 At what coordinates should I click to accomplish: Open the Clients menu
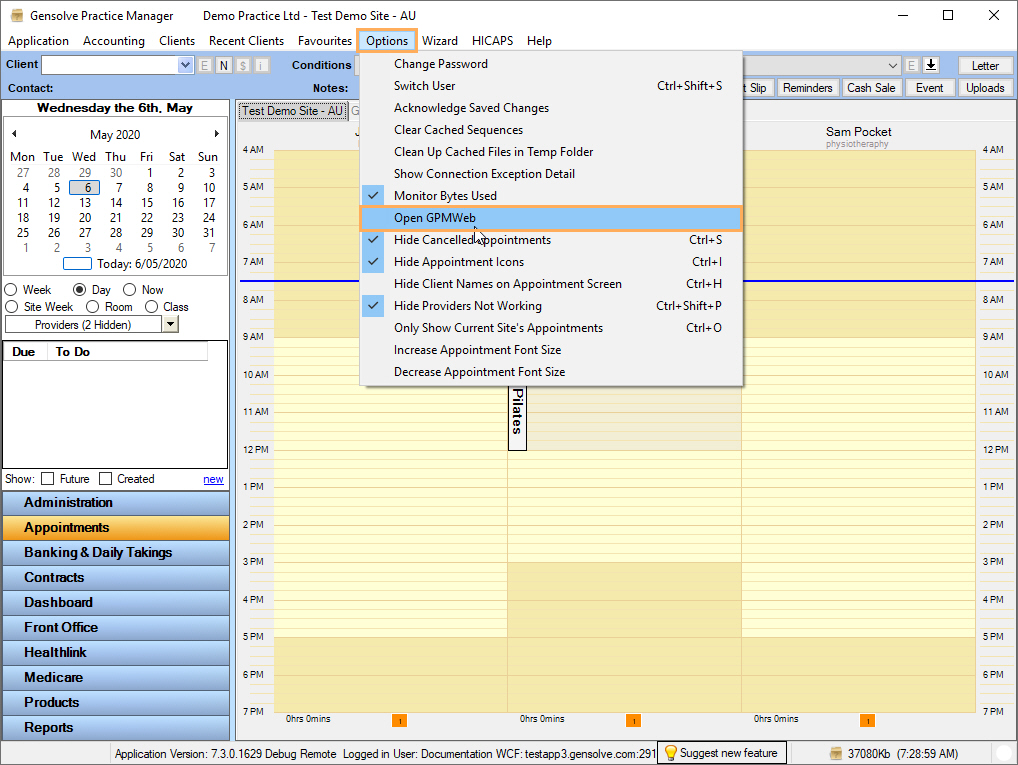click(x=177, y=41)
